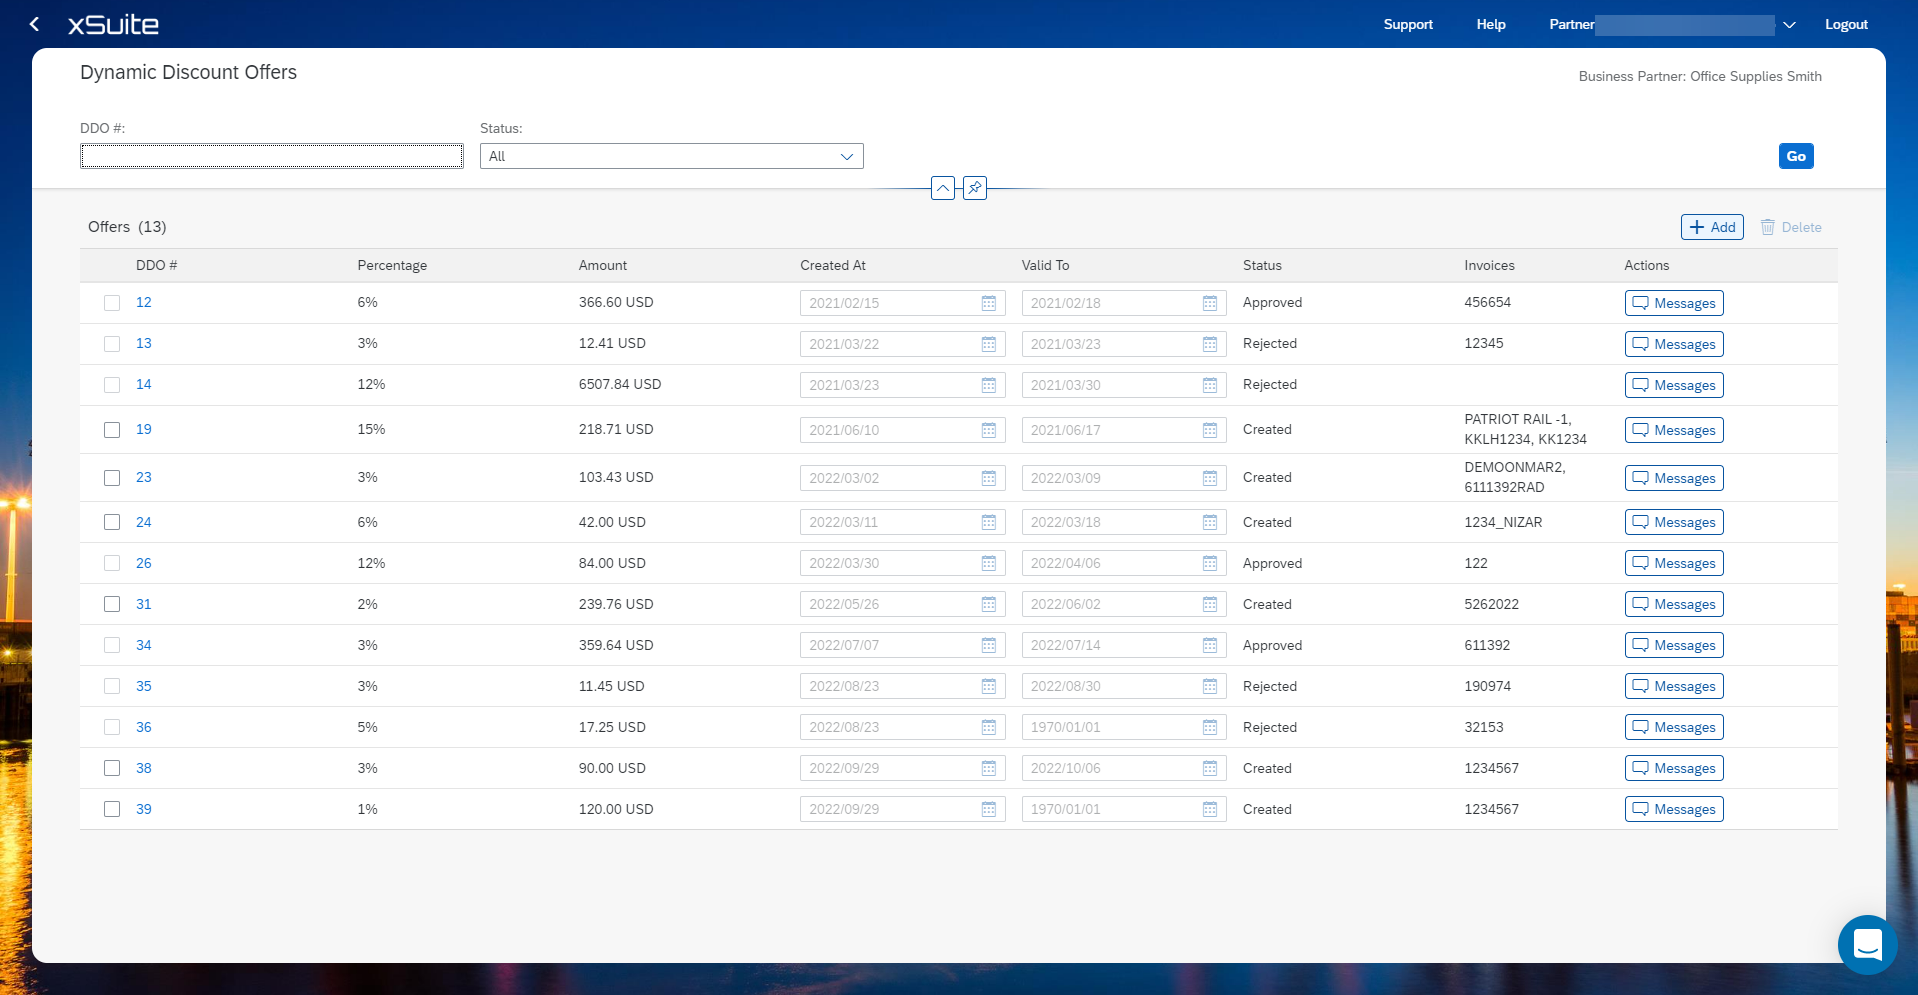This screenshot has height=995, width=1918.
Task: Open the chat widget bubble icon
Action: pos(1866,943)
